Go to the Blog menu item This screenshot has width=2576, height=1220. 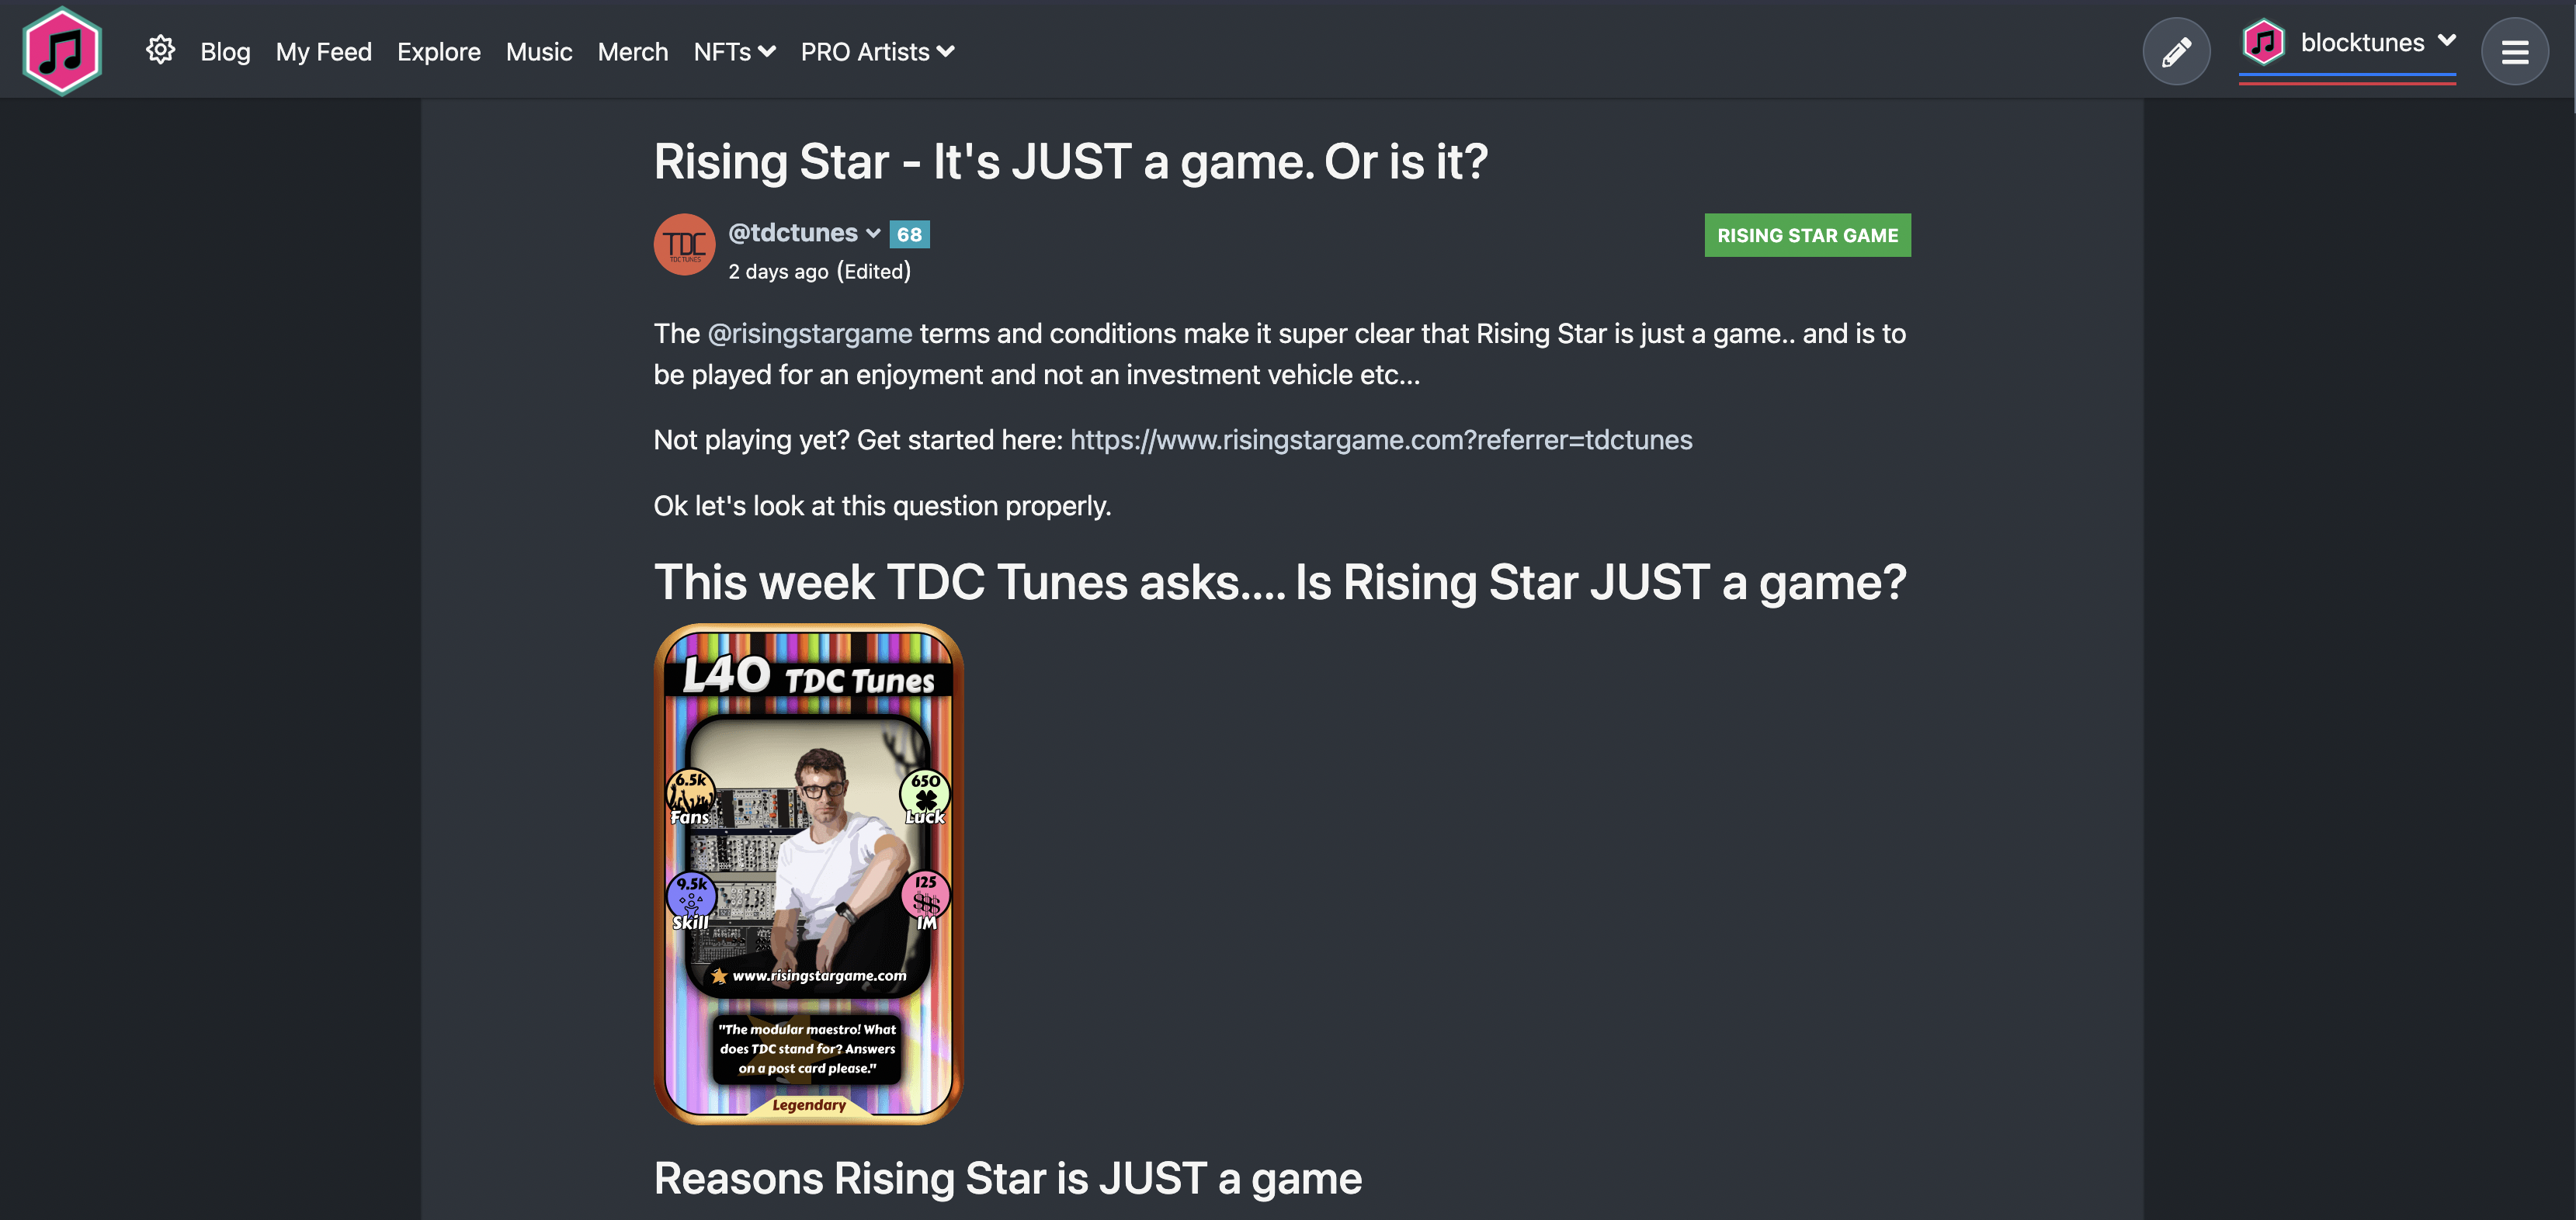point(225,52)
